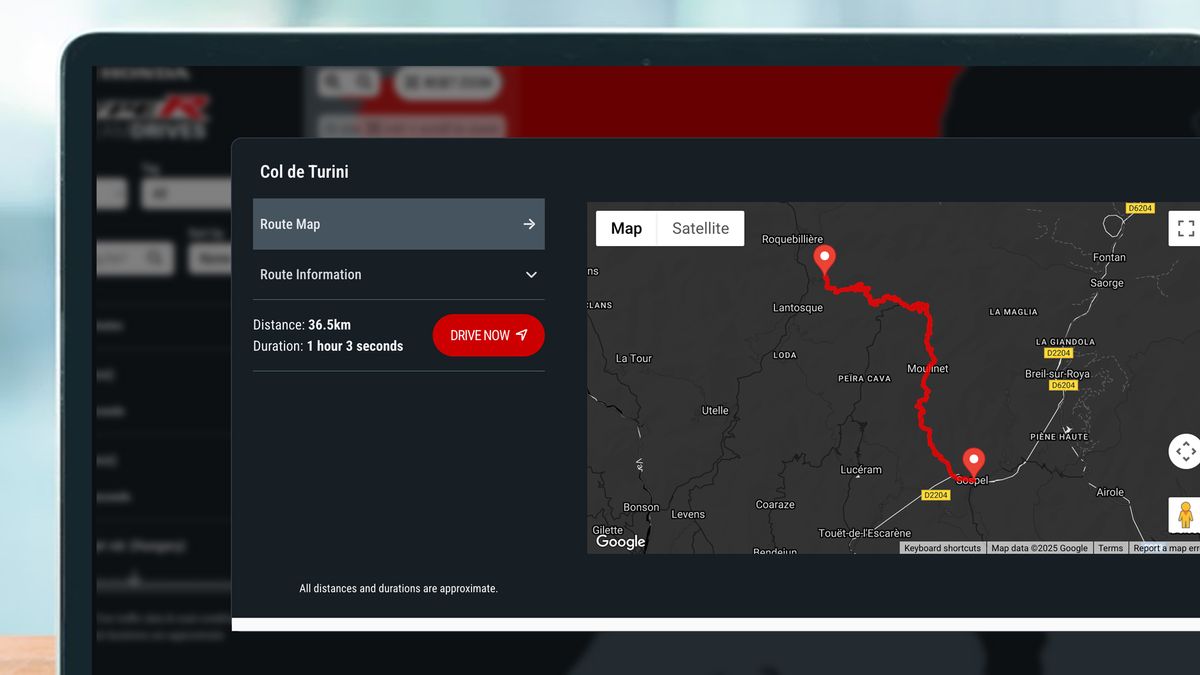Click the Utelle town label on map
The image size is (1200, 675).
click(715, 410)
